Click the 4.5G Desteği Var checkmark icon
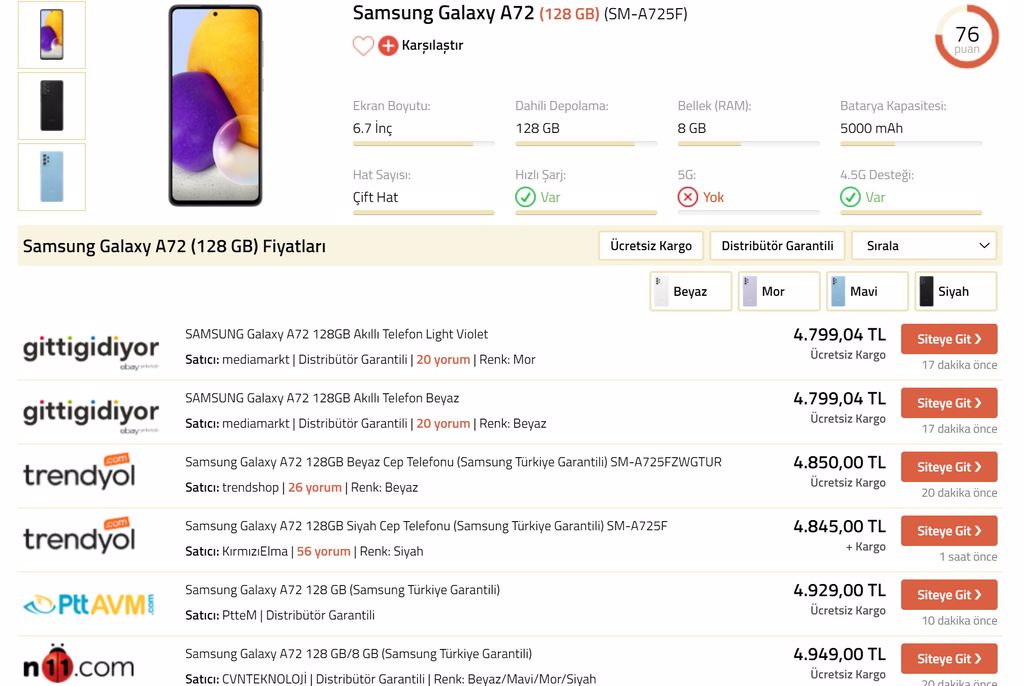The height and width of the screenshot is (686, 1024). (850, 197)
